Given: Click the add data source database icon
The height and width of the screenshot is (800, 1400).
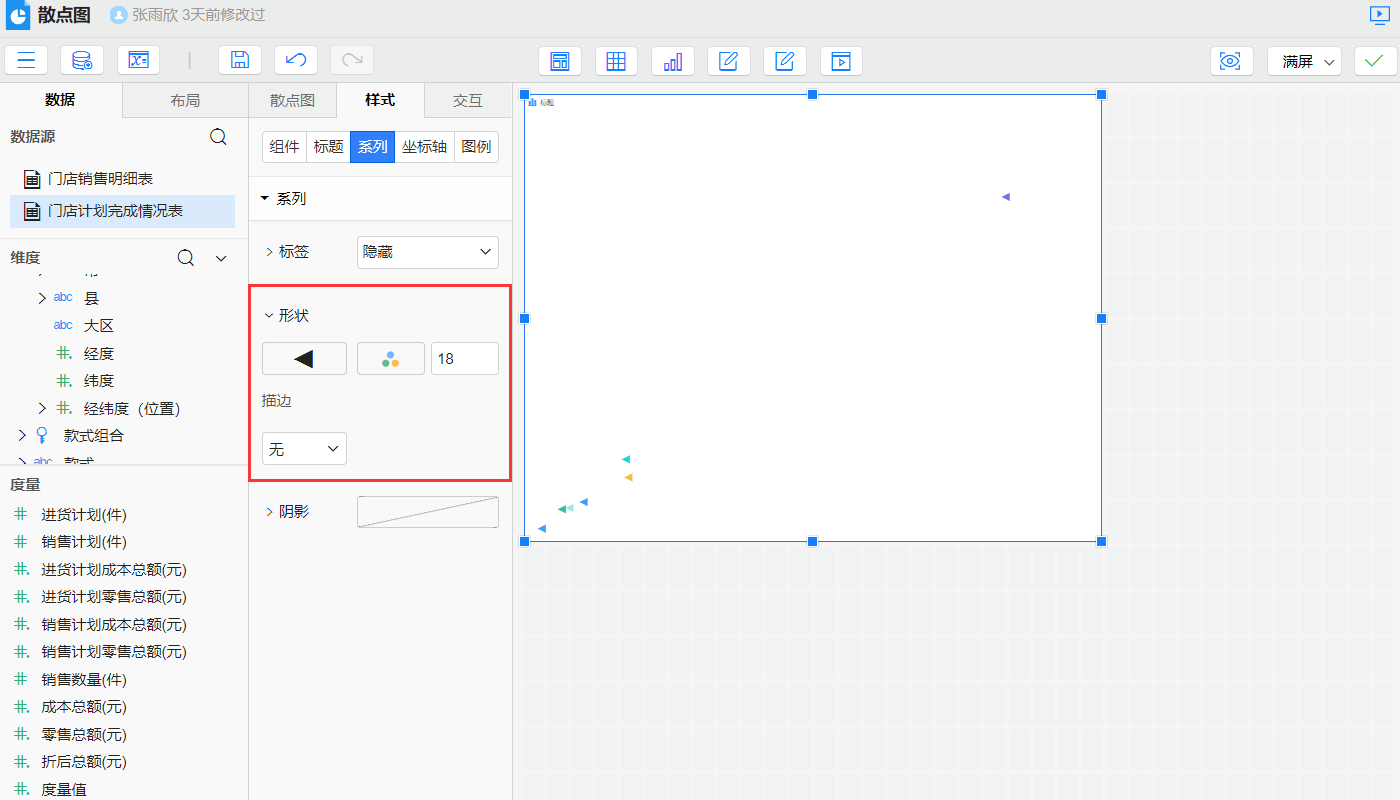Looking at the screenshot, I should (x=82, y=60).
